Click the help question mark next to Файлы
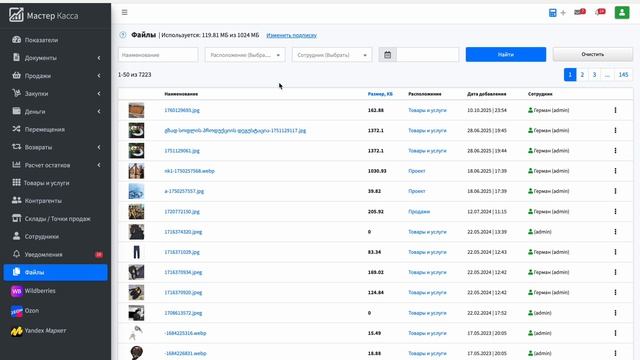 coord(123,35)
